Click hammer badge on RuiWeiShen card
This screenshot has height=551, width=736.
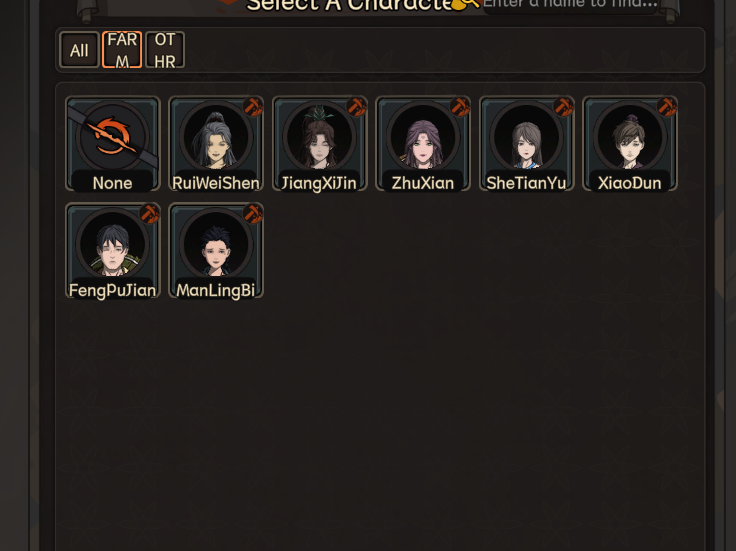[253, 107]
